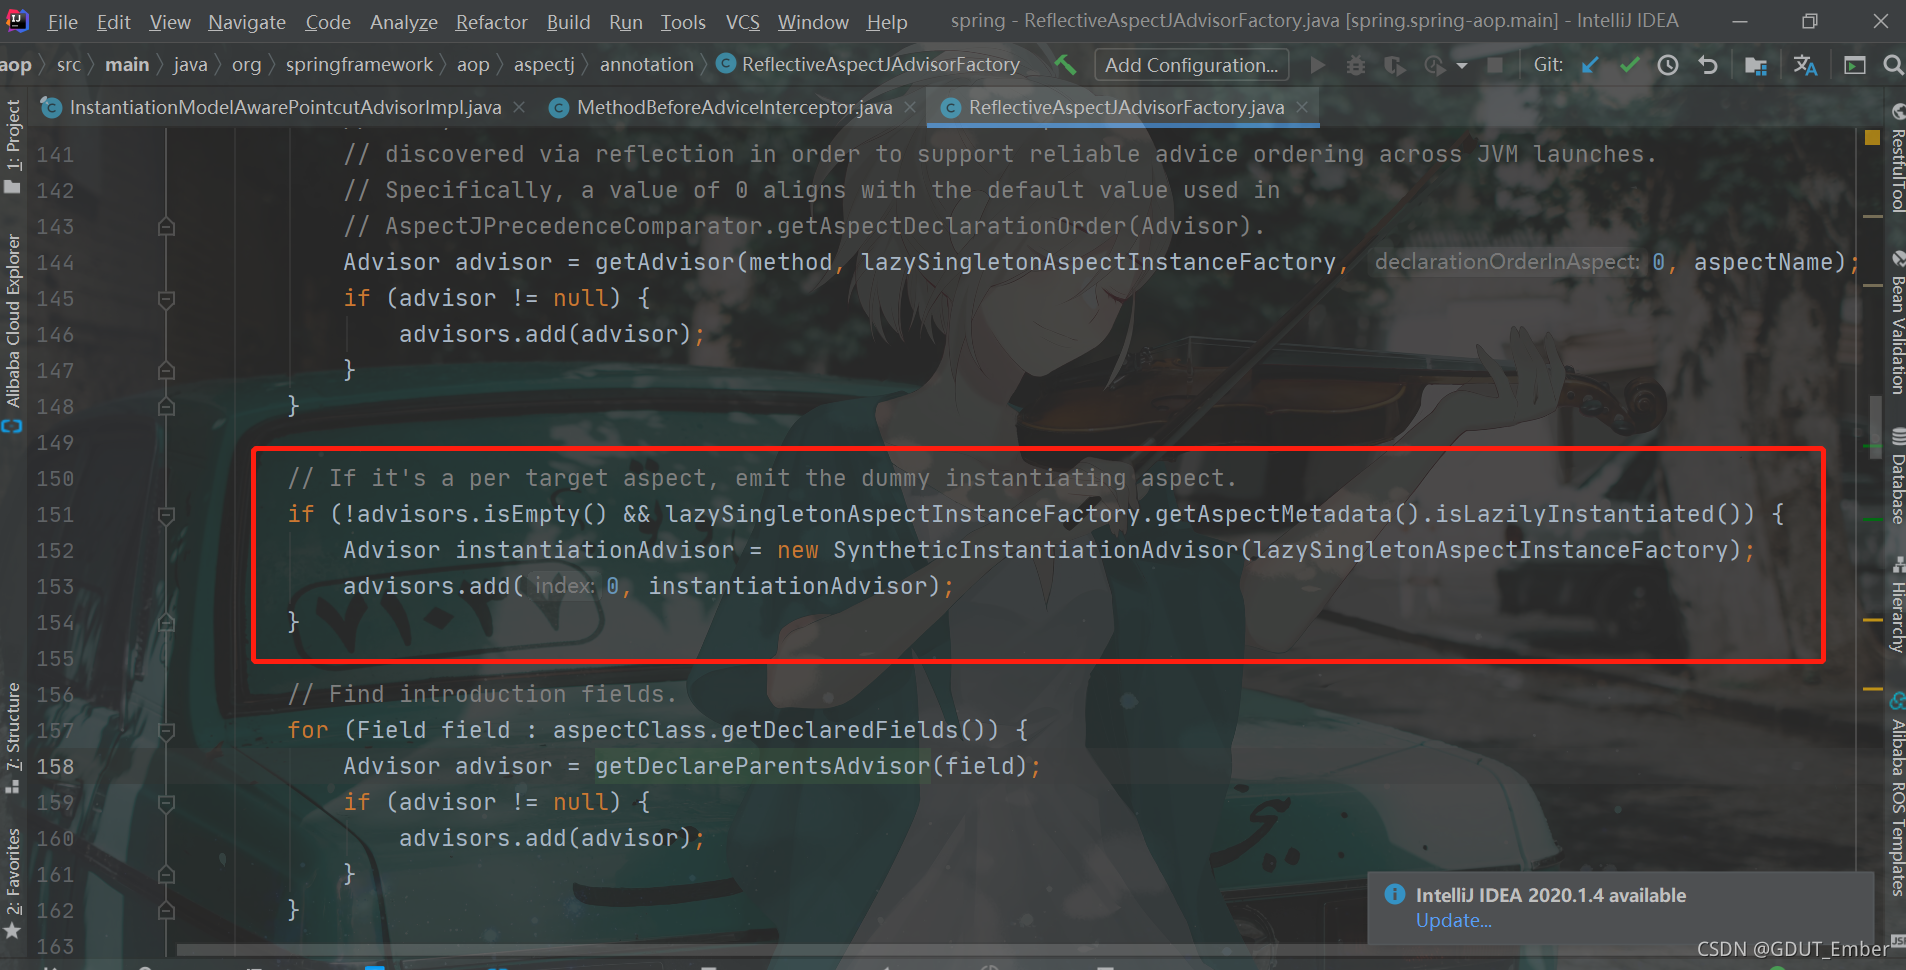
Task: Collapse the fold marker at line 157
Action: (x=166, y=731)
